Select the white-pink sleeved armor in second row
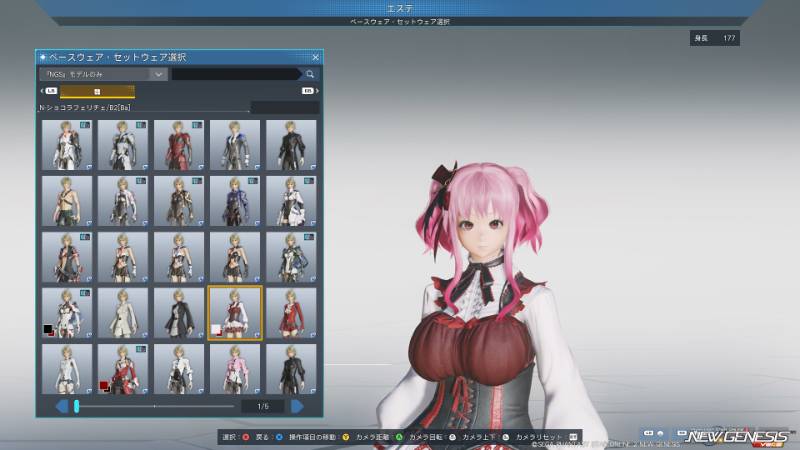 coord(122,201)
